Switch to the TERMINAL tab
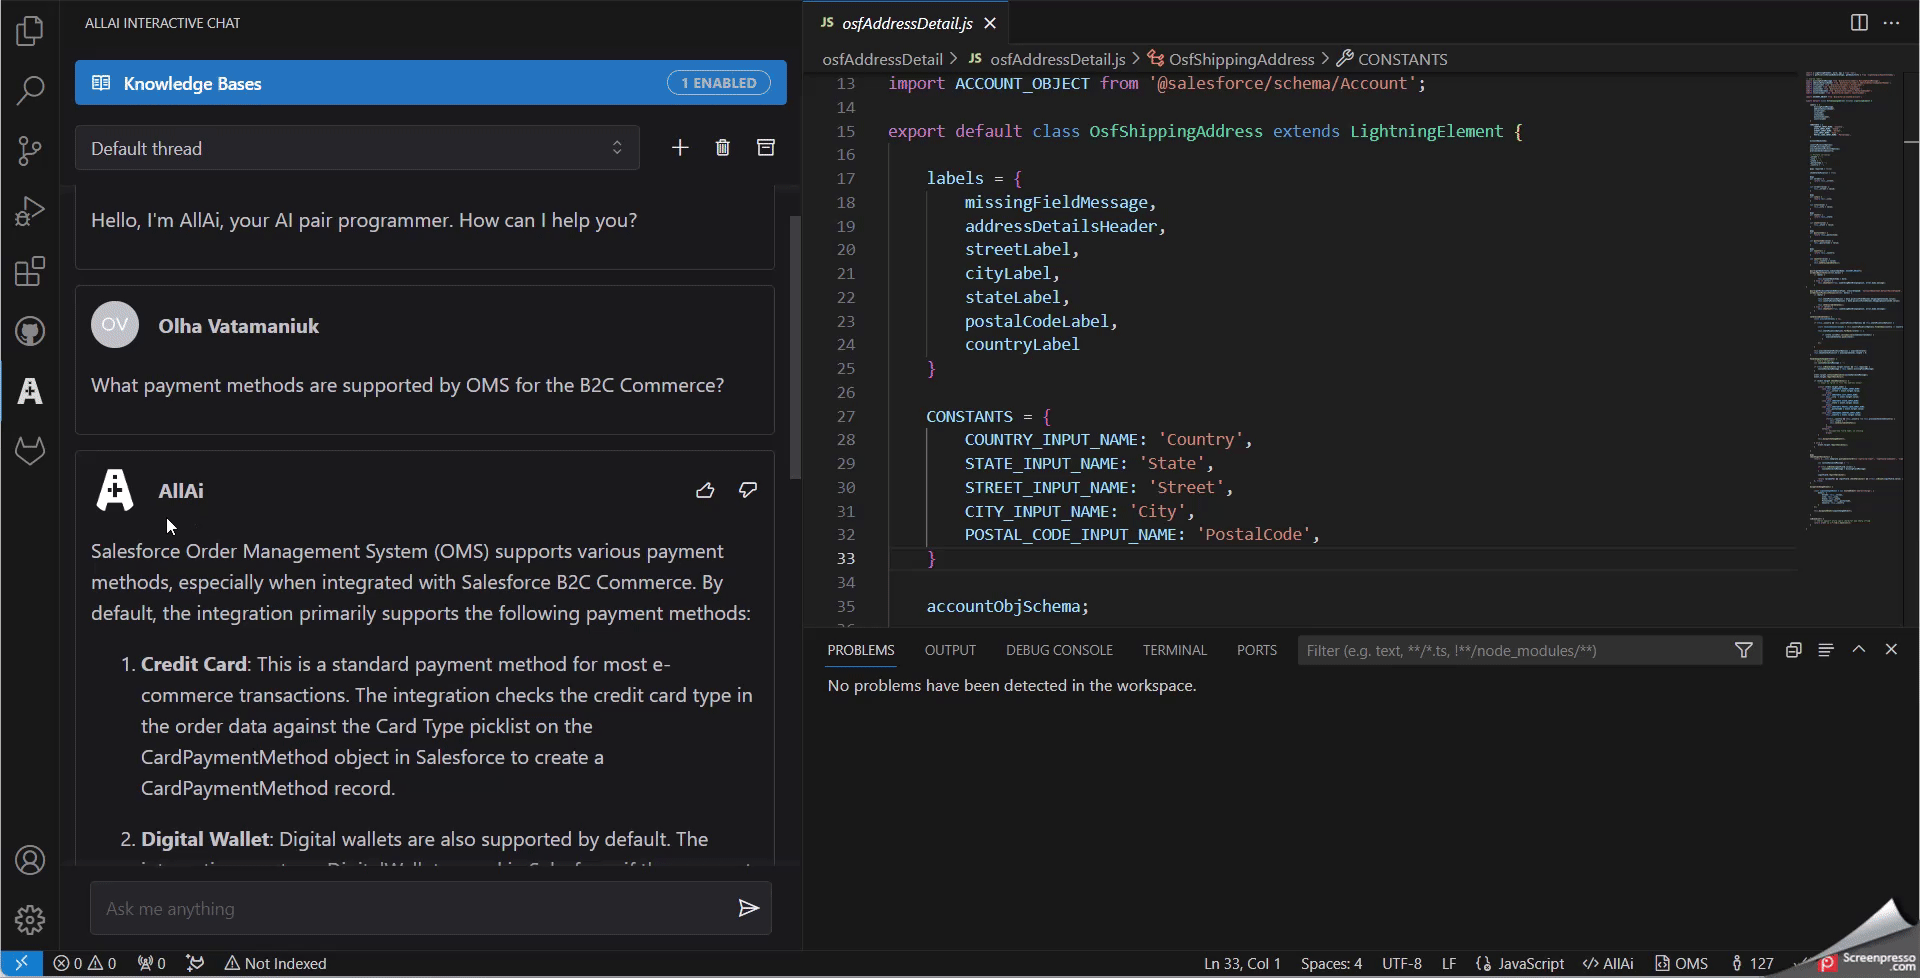Image resolution: width=1920 pixels, height=978 pixels. click(x=1174, y=649)
